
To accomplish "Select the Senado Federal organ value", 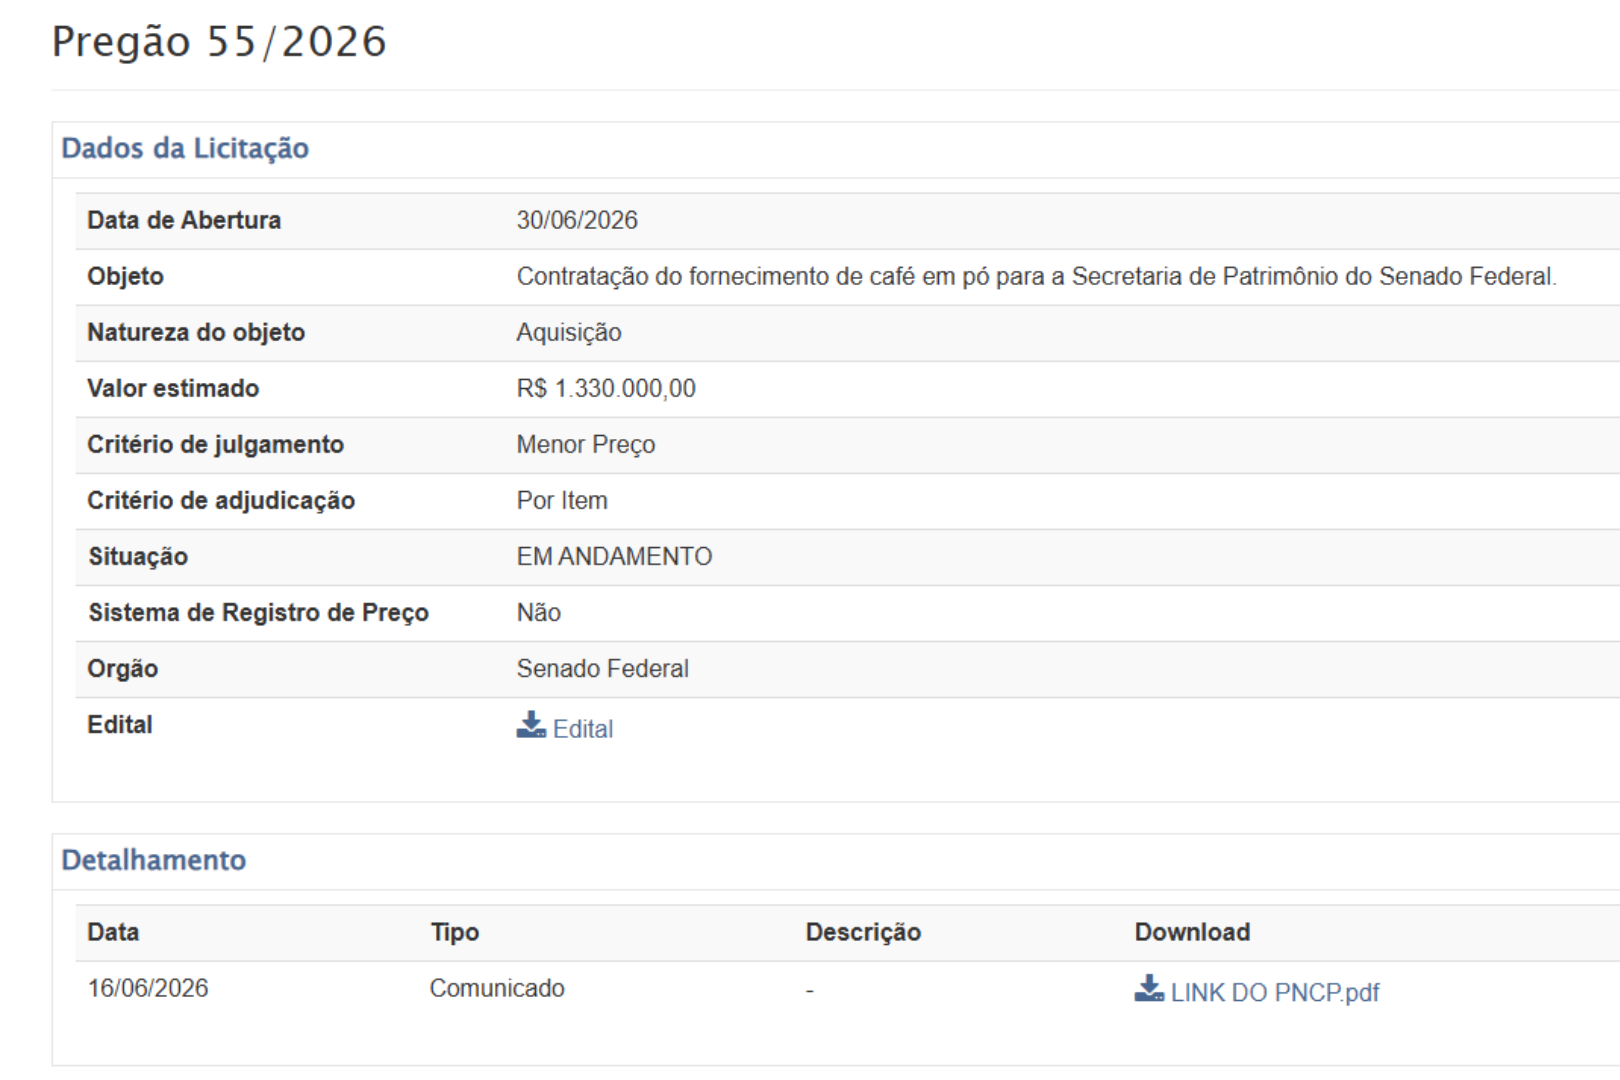I will pyautogui.click(x=602, y=668).
